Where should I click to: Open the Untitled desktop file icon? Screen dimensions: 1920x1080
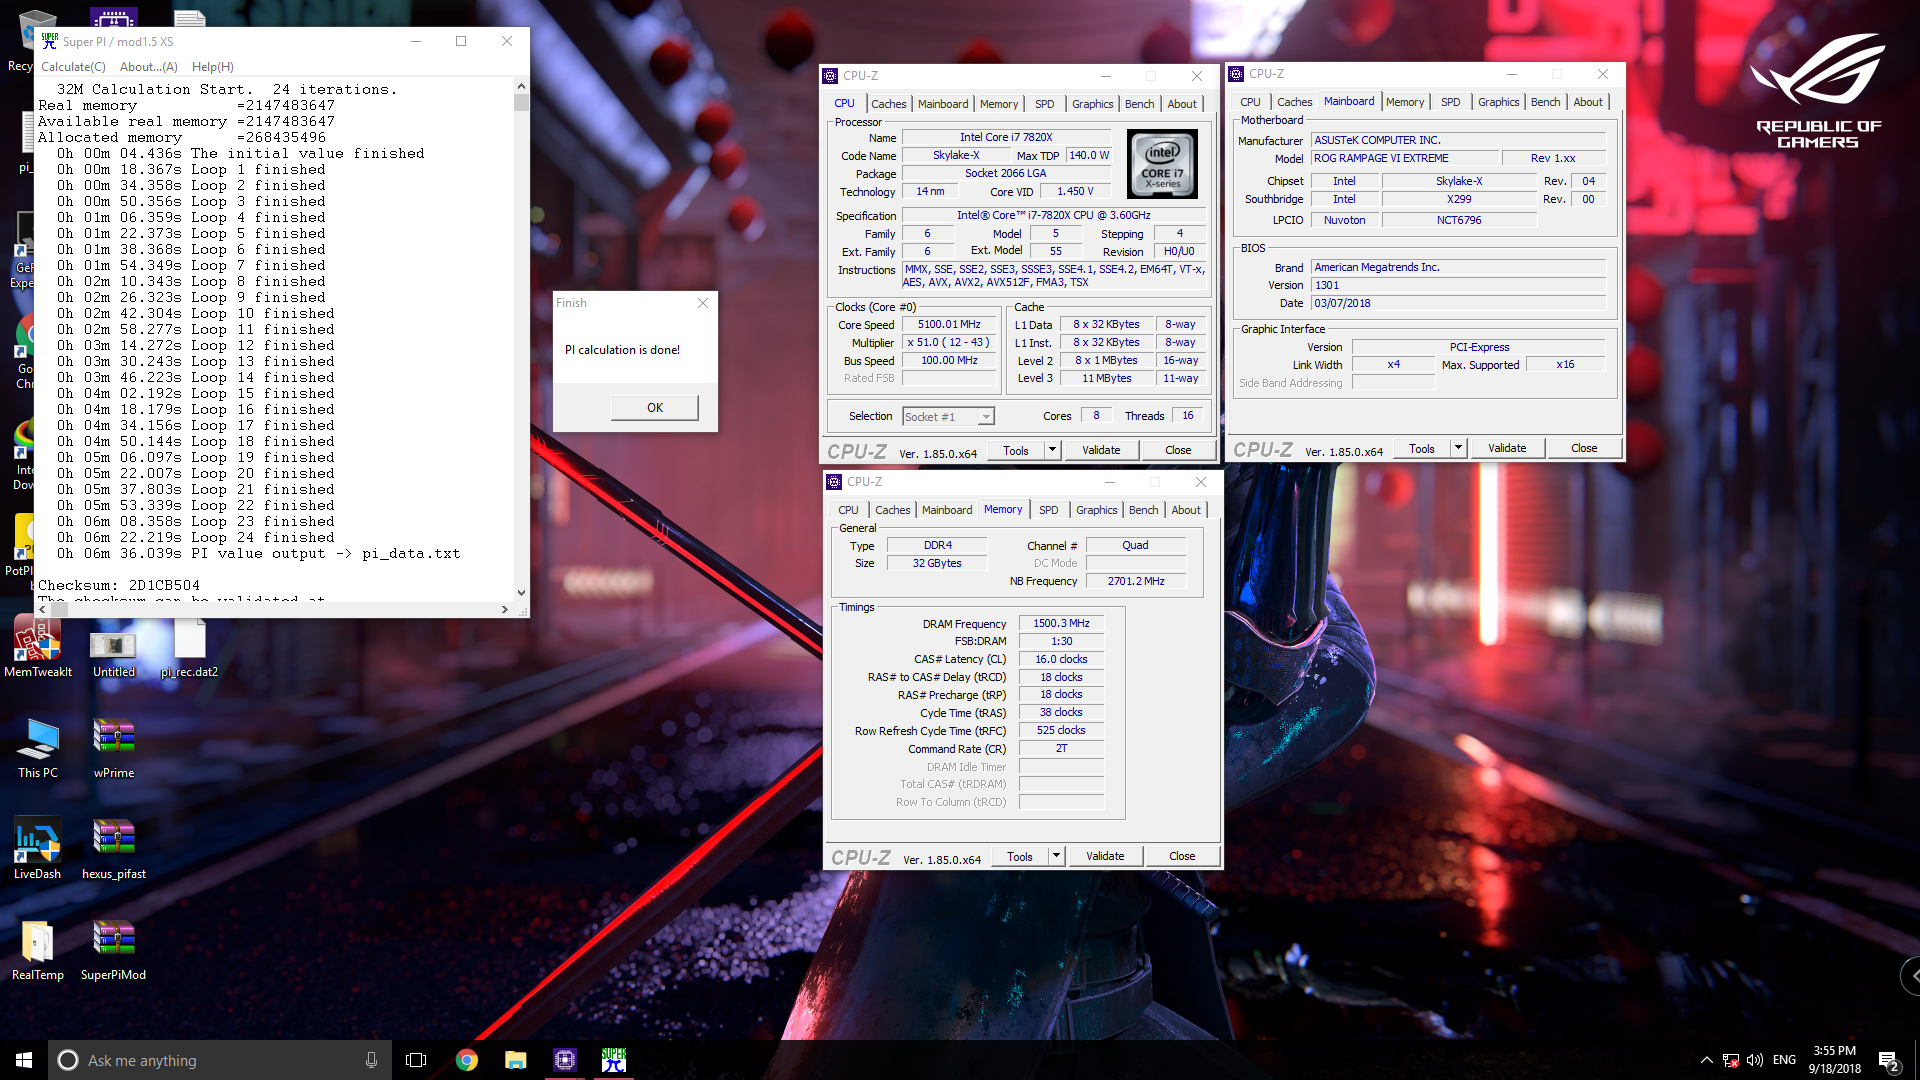113,650
